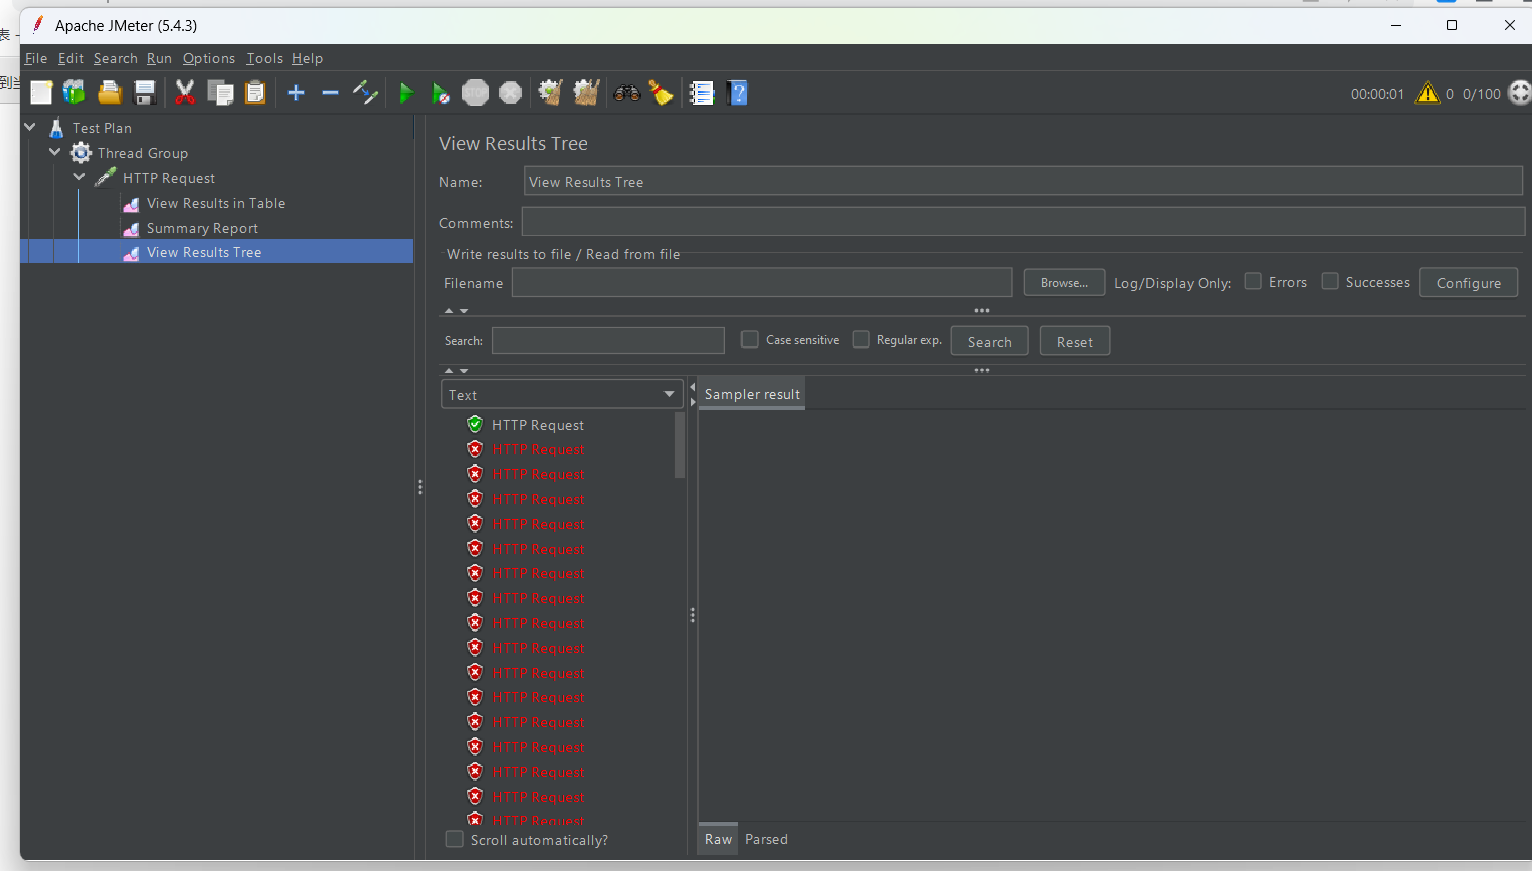
Task: Click the yellow warning triangle log indicator
Action: [1428, 93]
